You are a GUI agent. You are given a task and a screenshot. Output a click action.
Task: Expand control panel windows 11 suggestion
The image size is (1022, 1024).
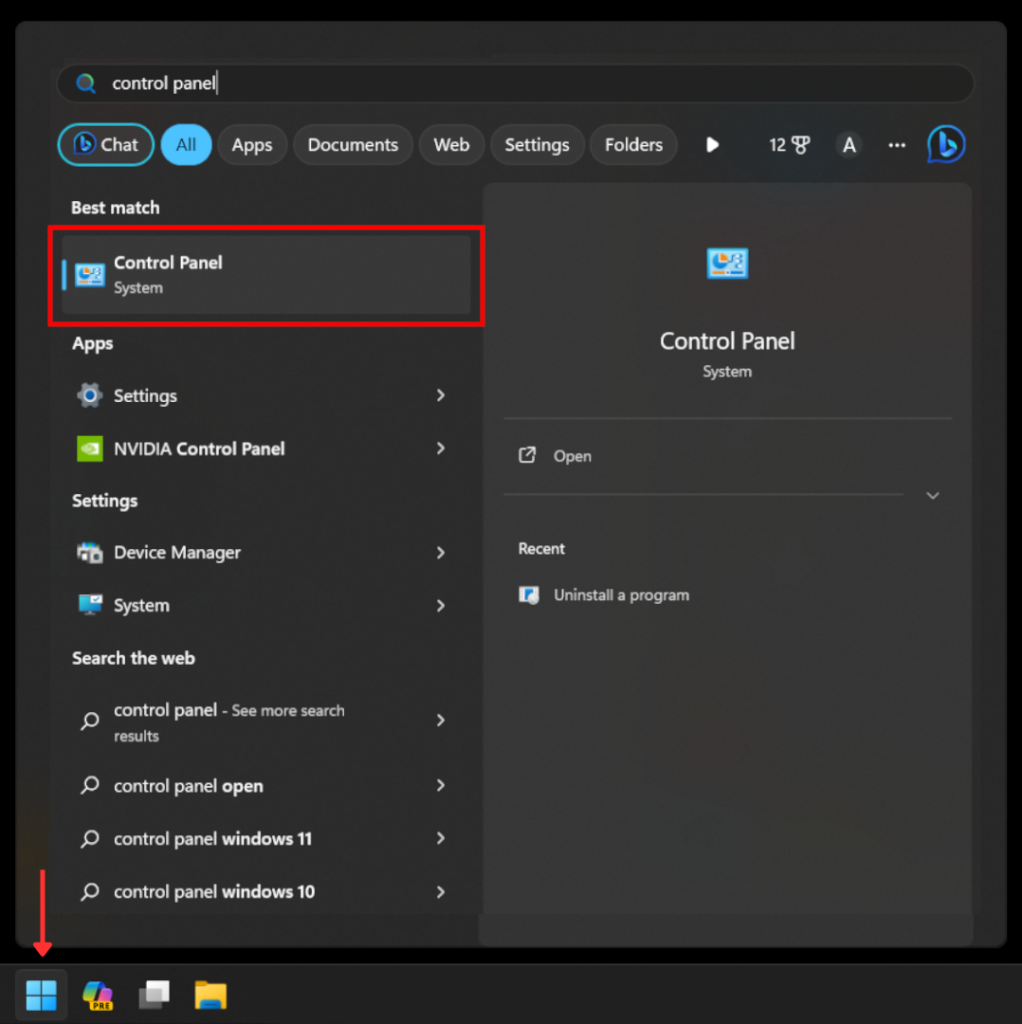(x=440, y=838)
